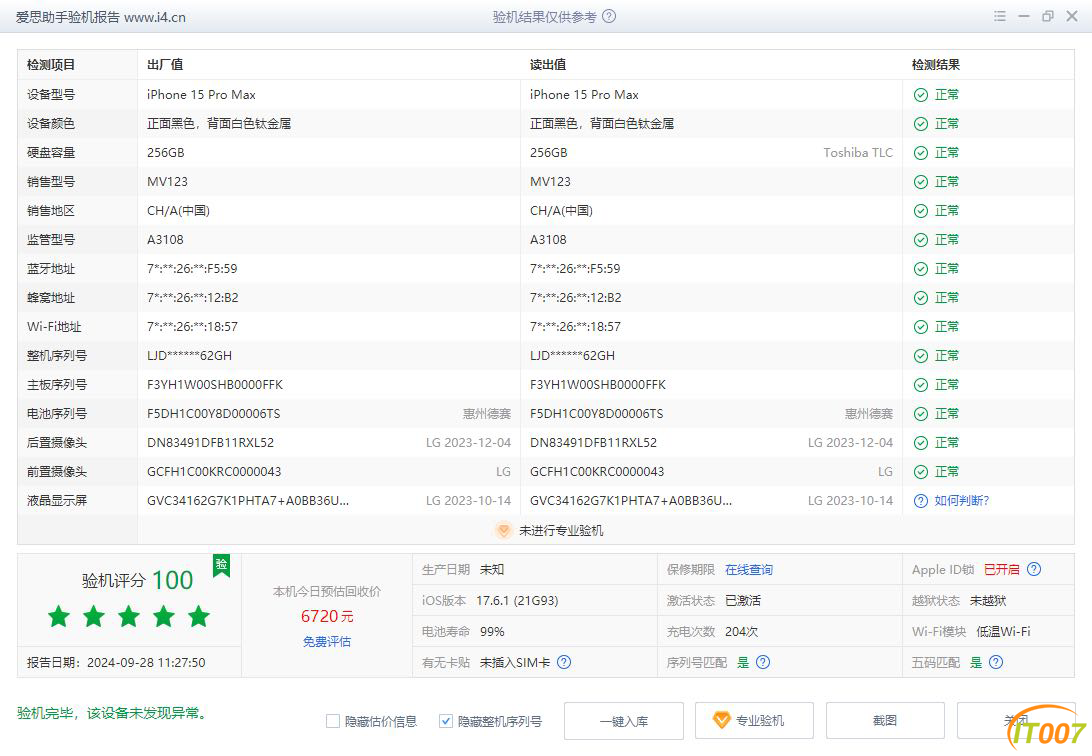The image size is (1092, 756).
Task: Select 未越狱 jailbreak status value
Action: pyautogui.click(x=988, y=601)
